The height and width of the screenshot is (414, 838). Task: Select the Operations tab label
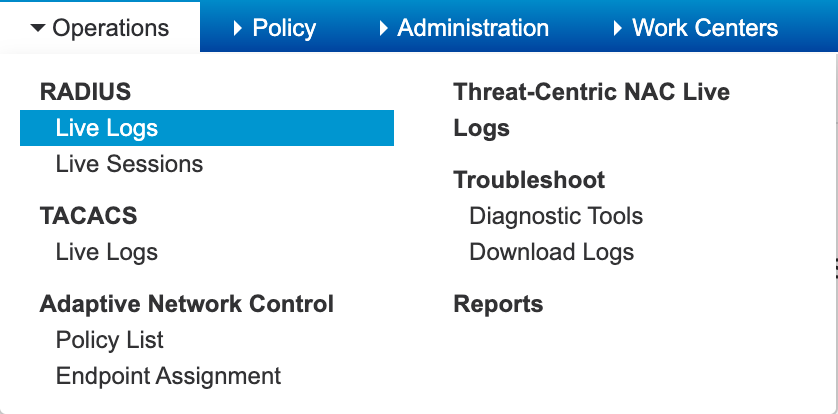pos(110,28)
